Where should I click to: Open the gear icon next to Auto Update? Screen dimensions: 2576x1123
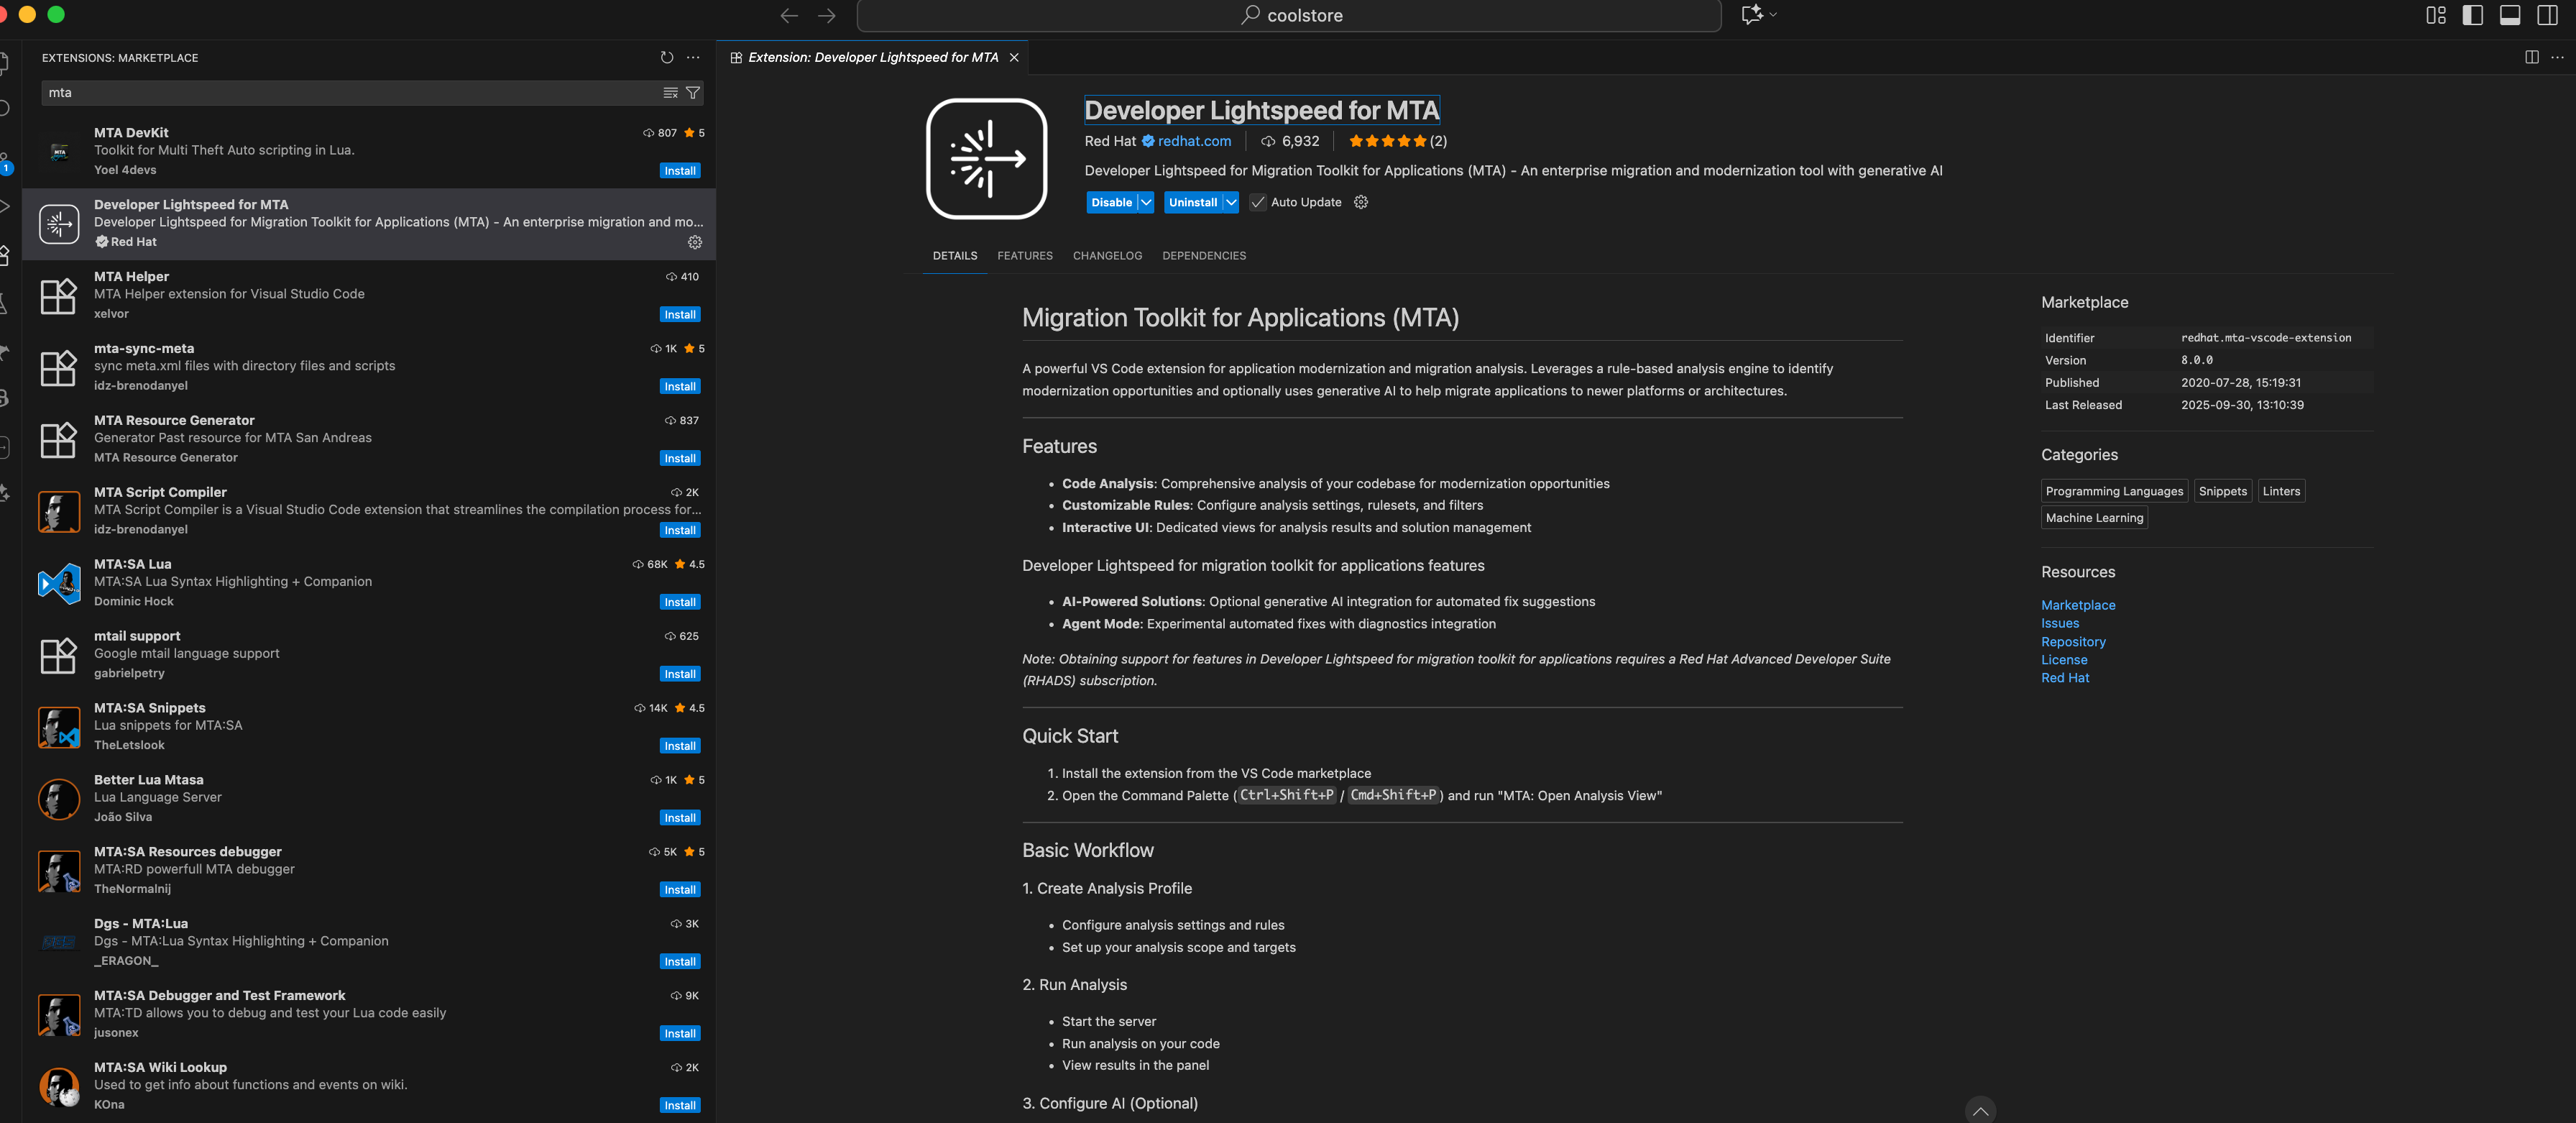(x=1360, y=202)
